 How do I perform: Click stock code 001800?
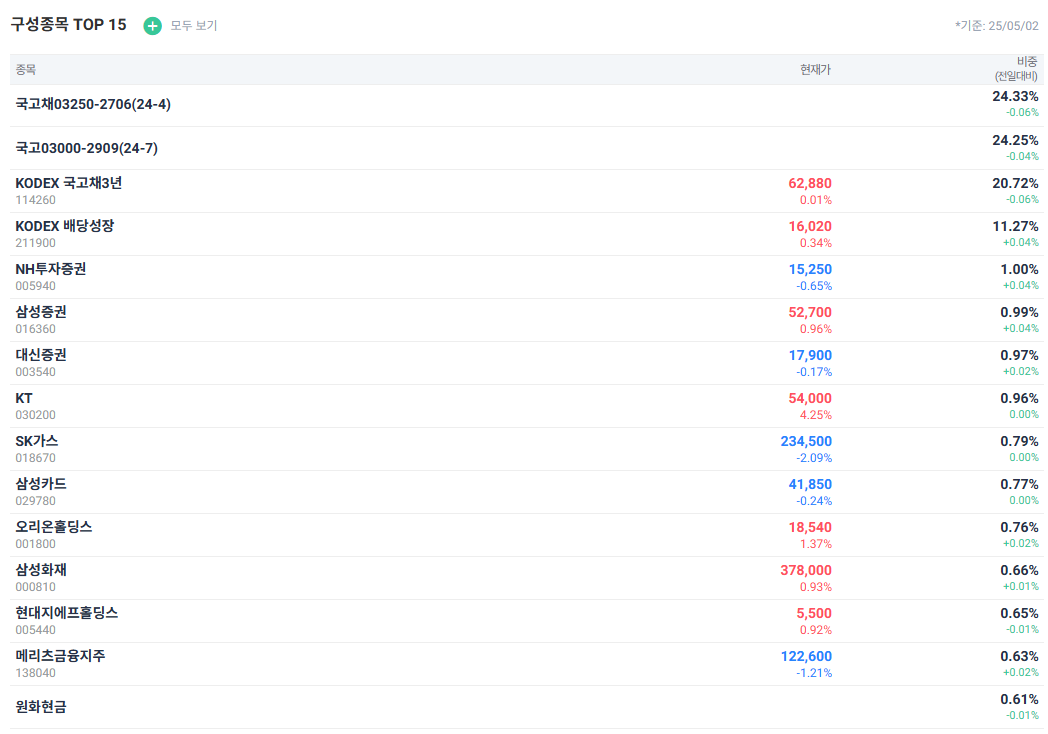click(x=35, y=544)
